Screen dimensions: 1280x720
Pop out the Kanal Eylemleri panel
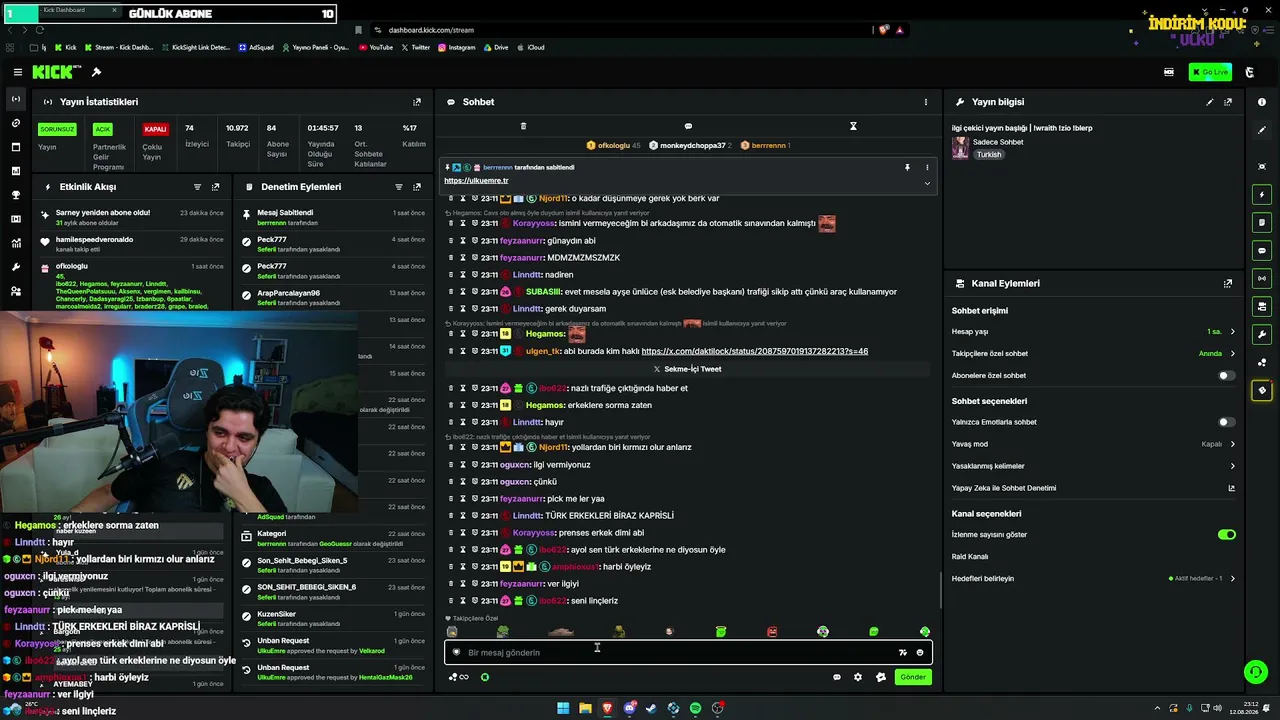click(x=1228, y=284)
